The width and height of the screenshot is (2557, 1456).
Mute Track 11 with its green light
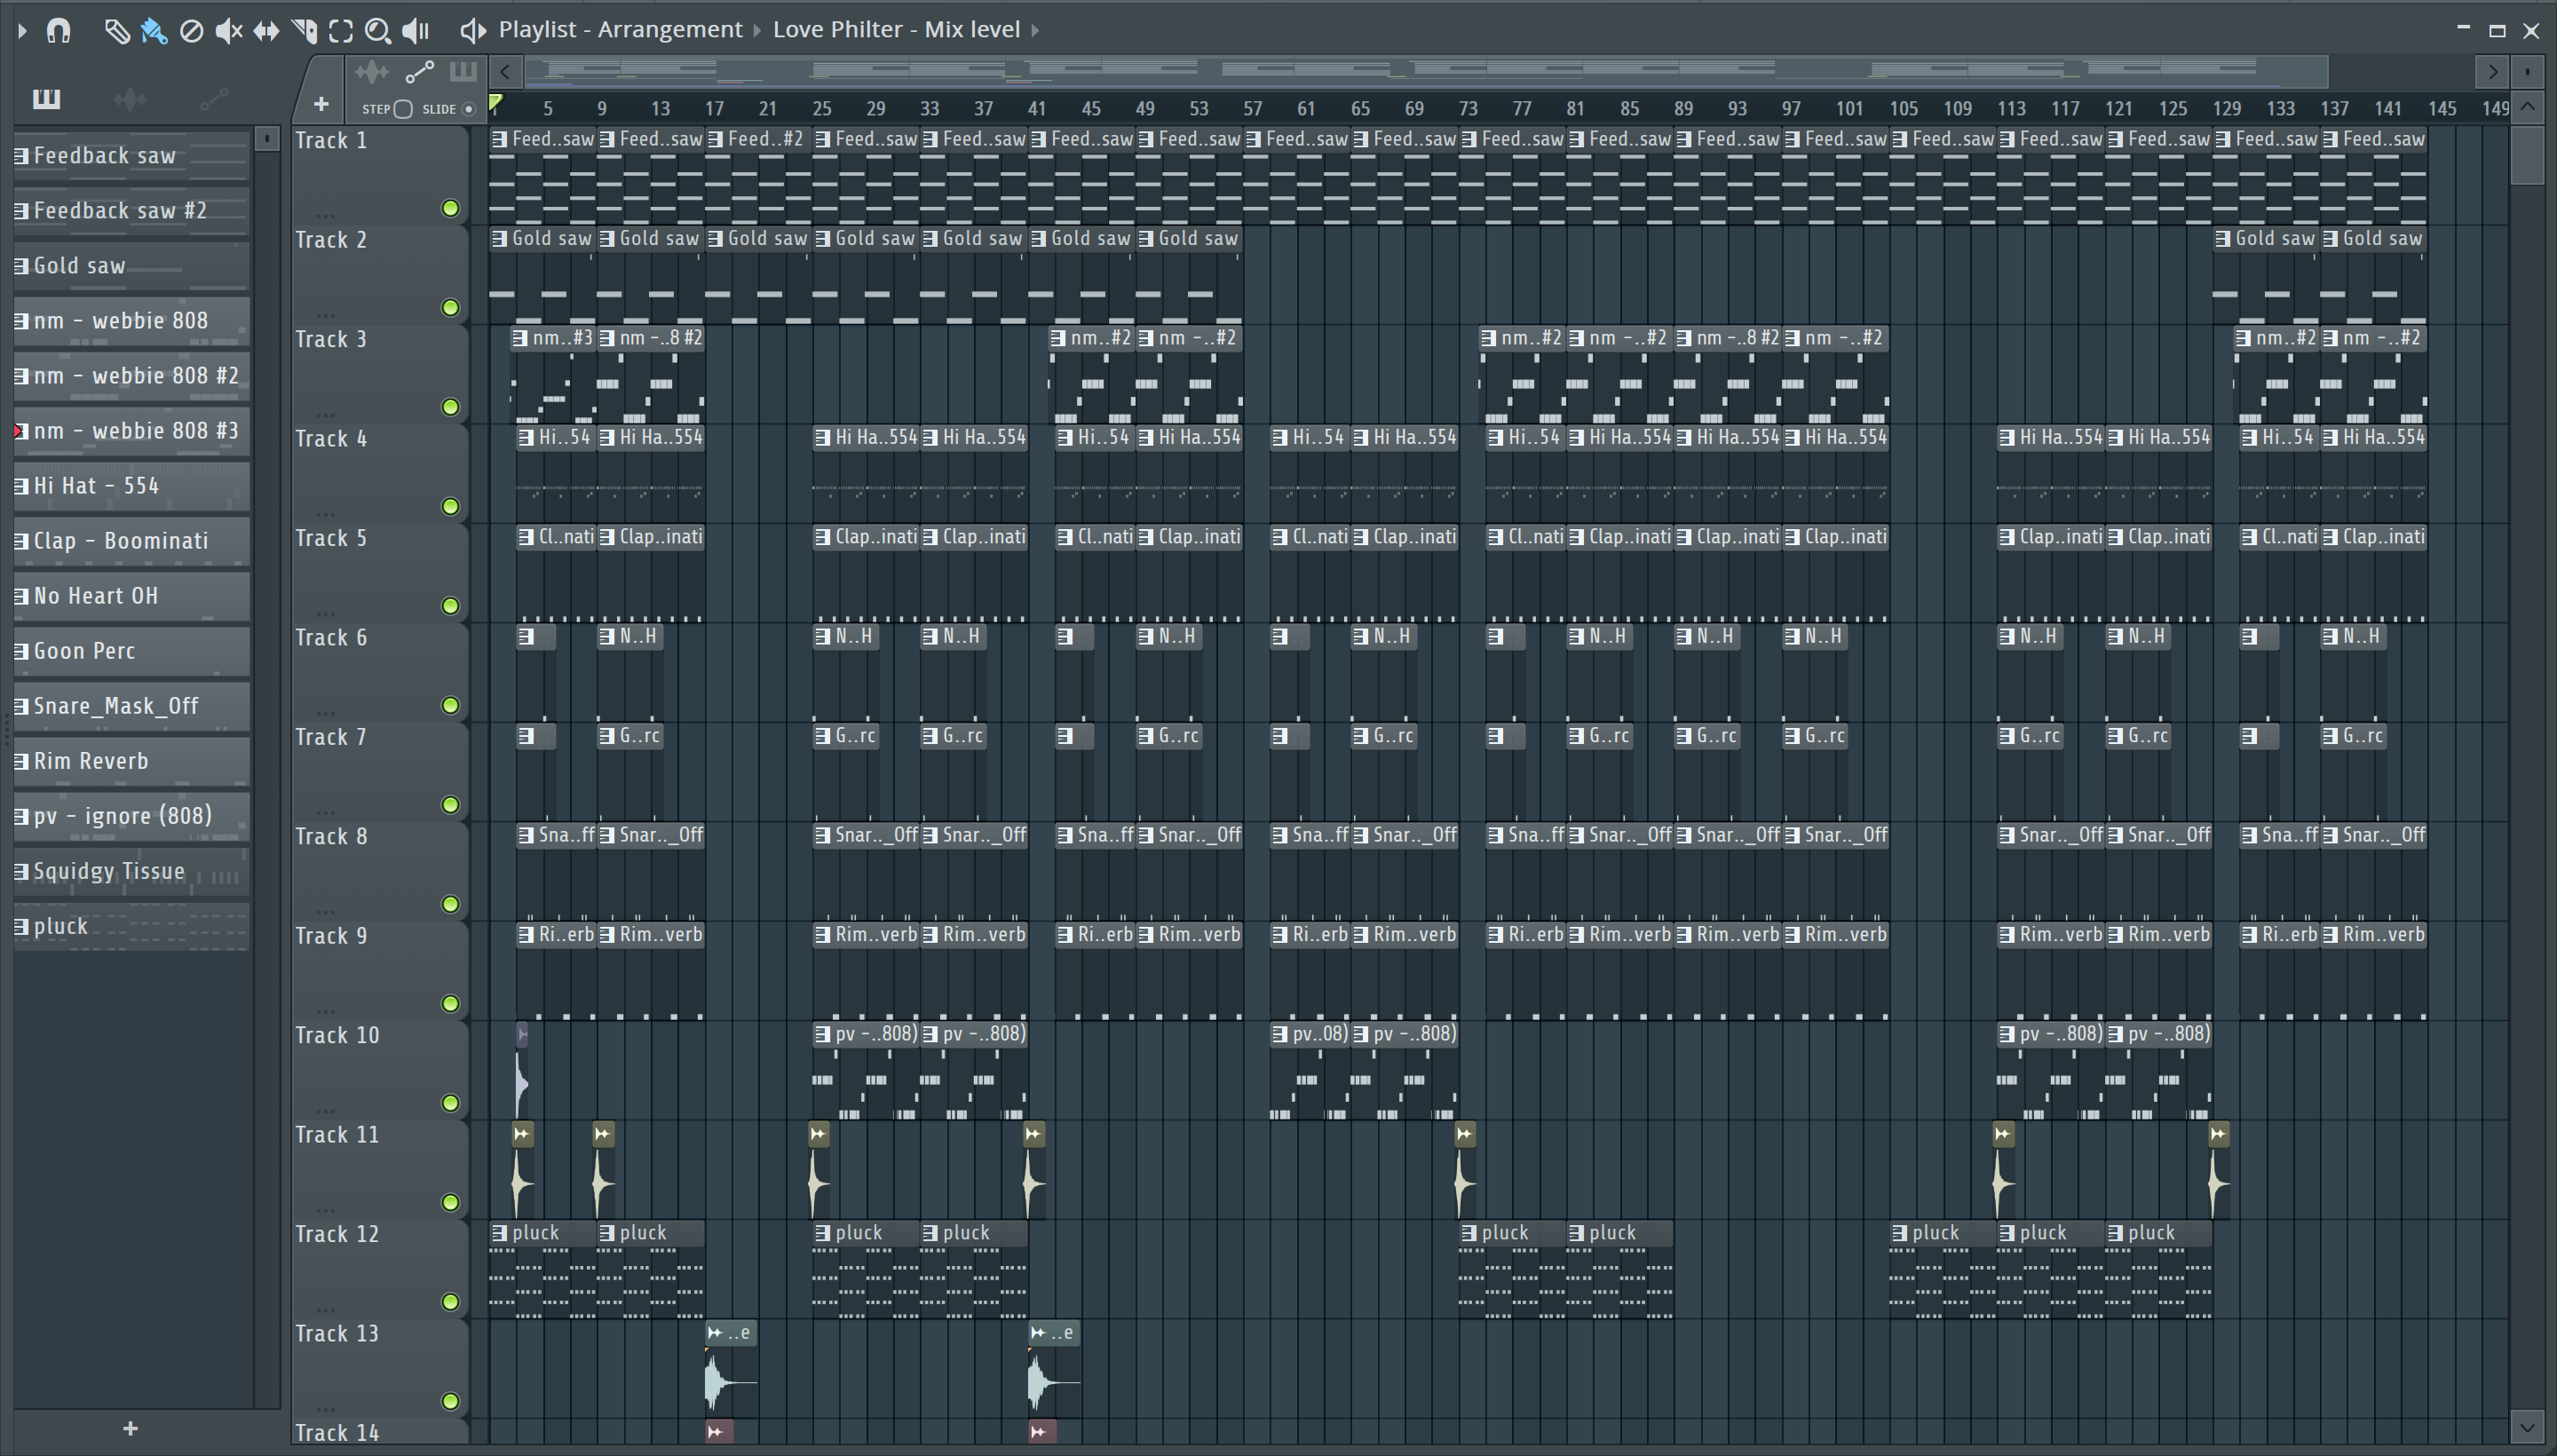tap(450, 1202)
